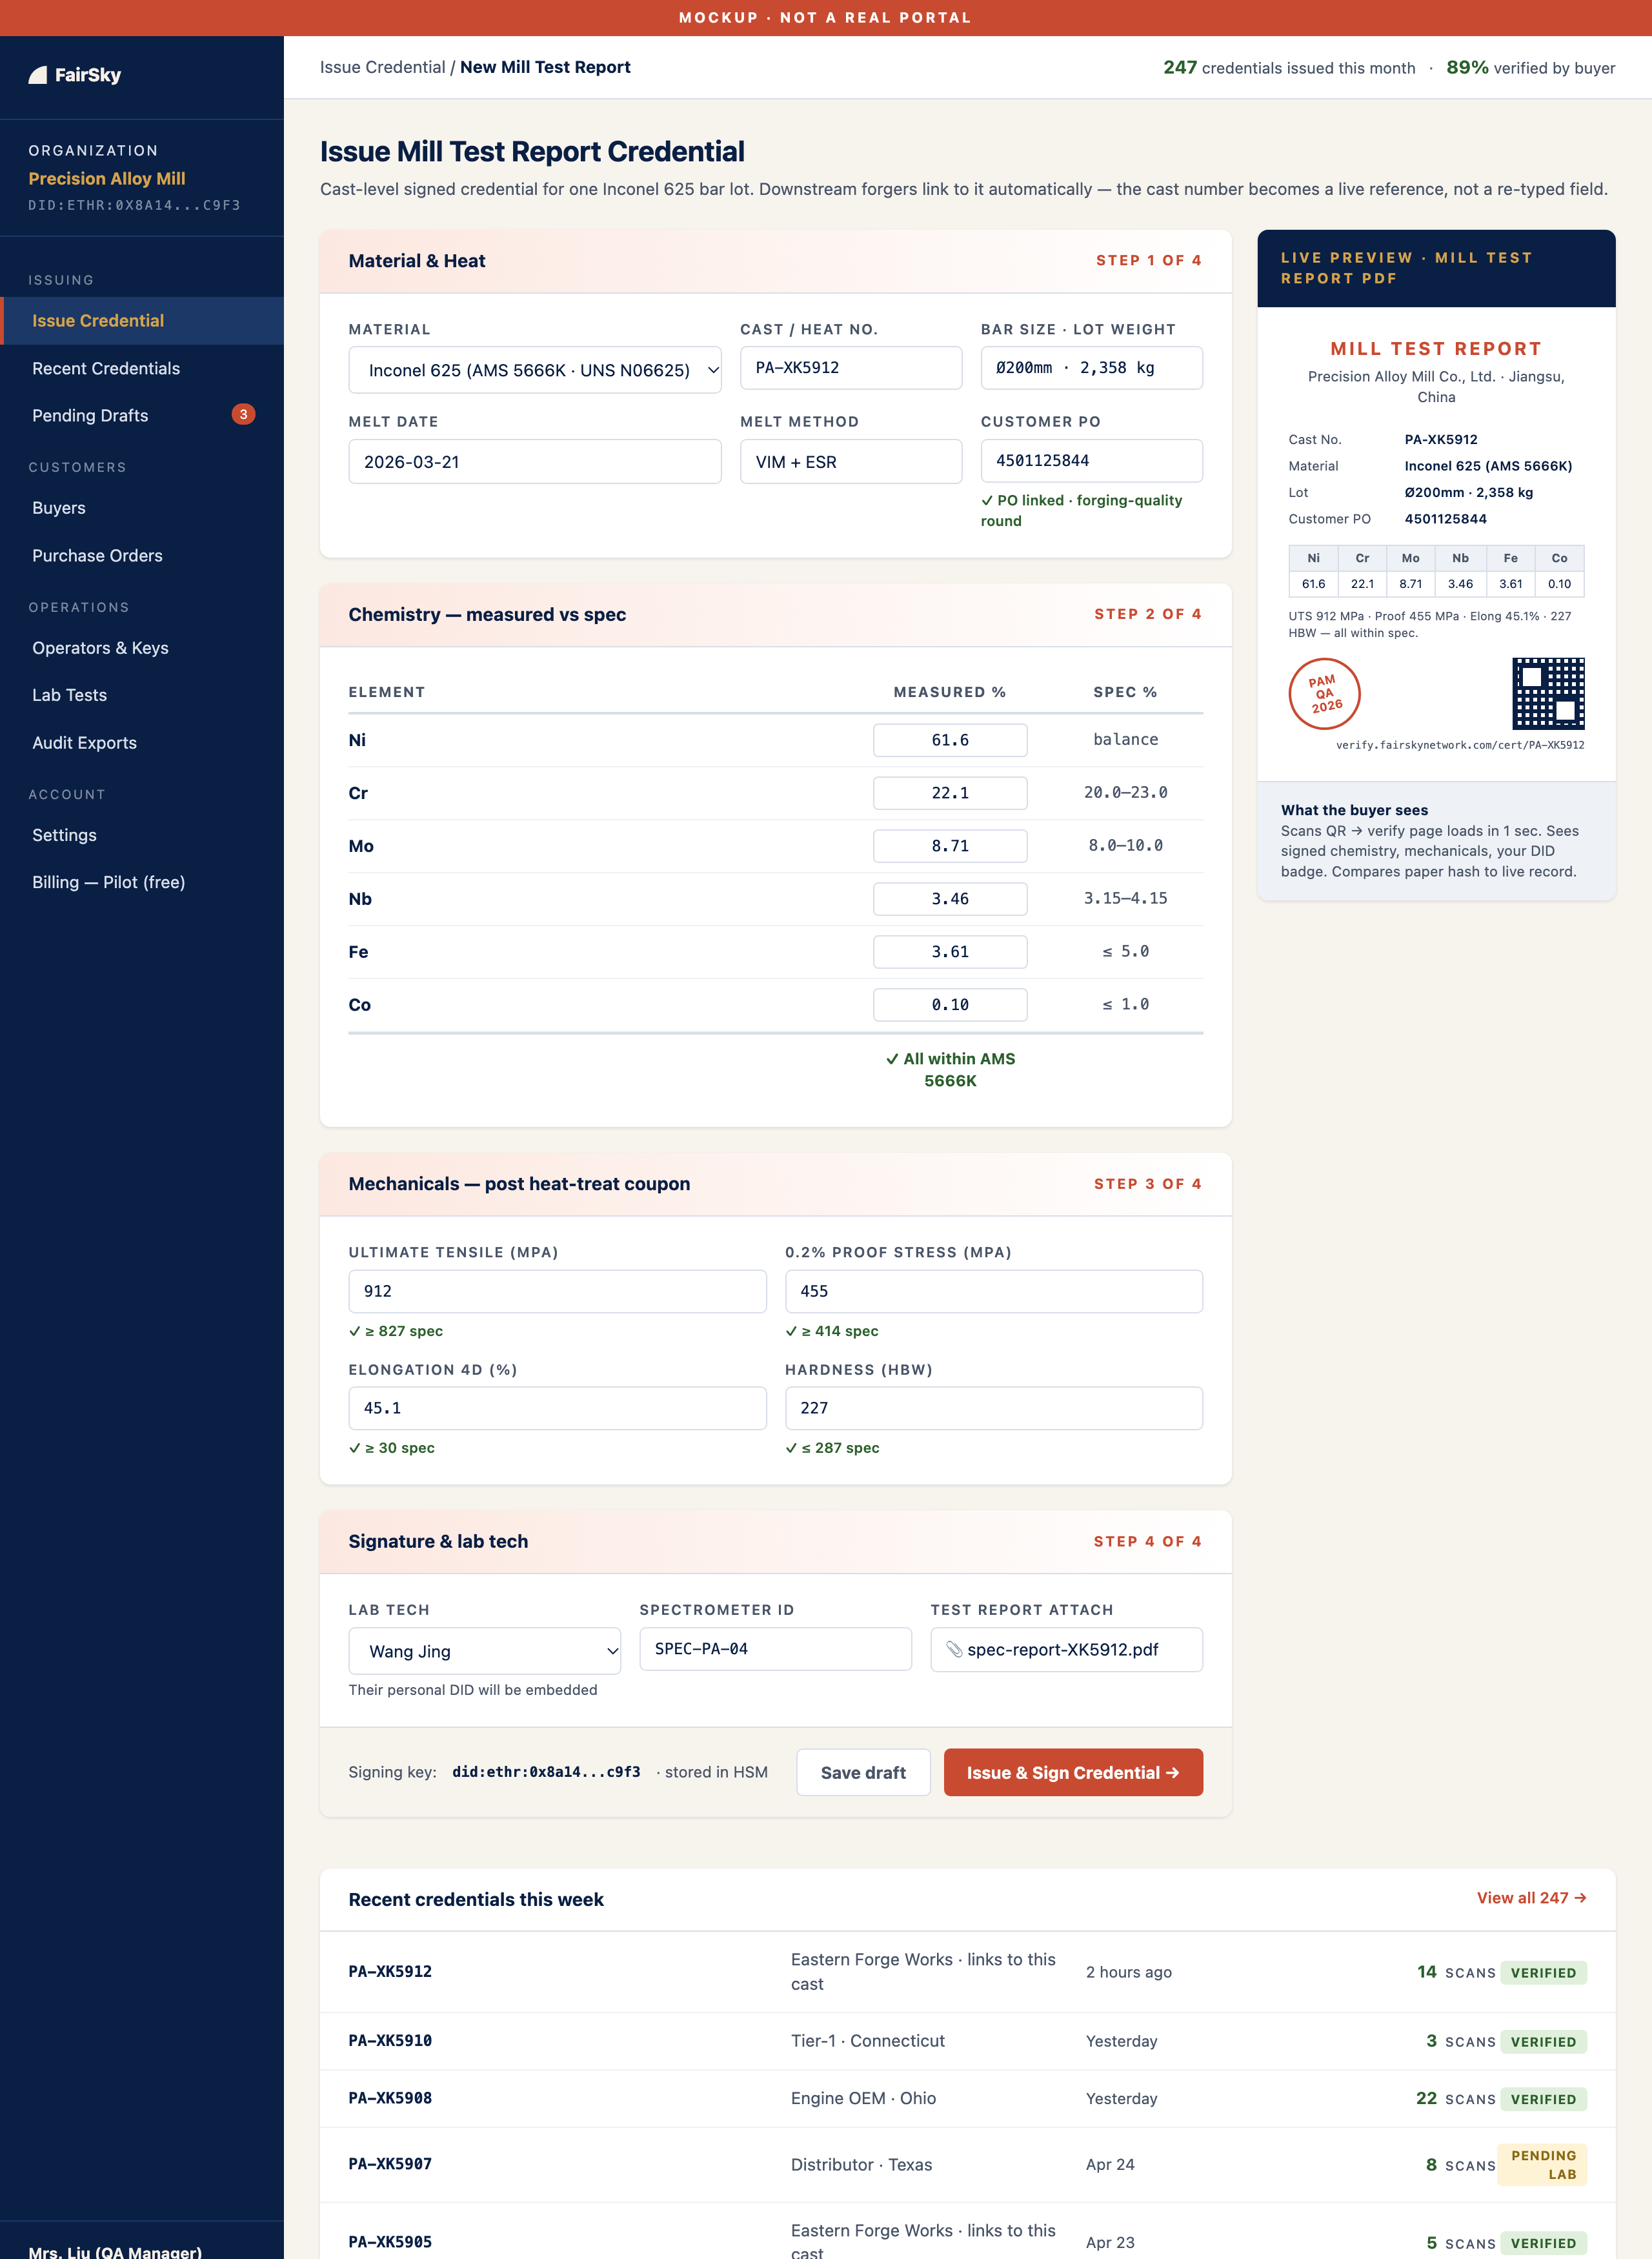Viewport: 1652px width, 2259px height.
Task: Click the Melt Method field
Action: [x=851, y=462]
